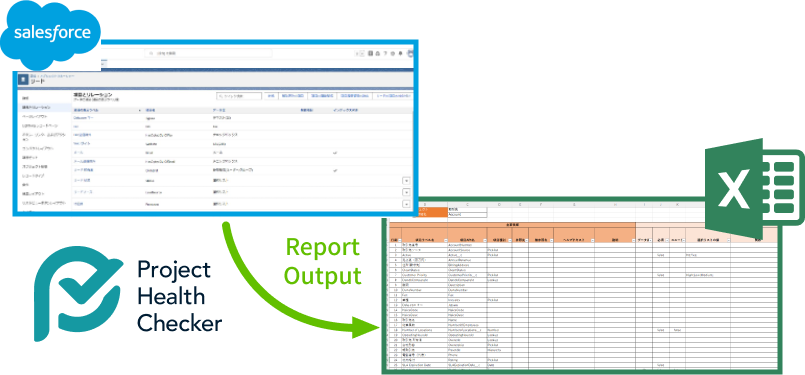Click the Salesforce global search box
This screenshot has height=375, width=805.
coord(208,53)
